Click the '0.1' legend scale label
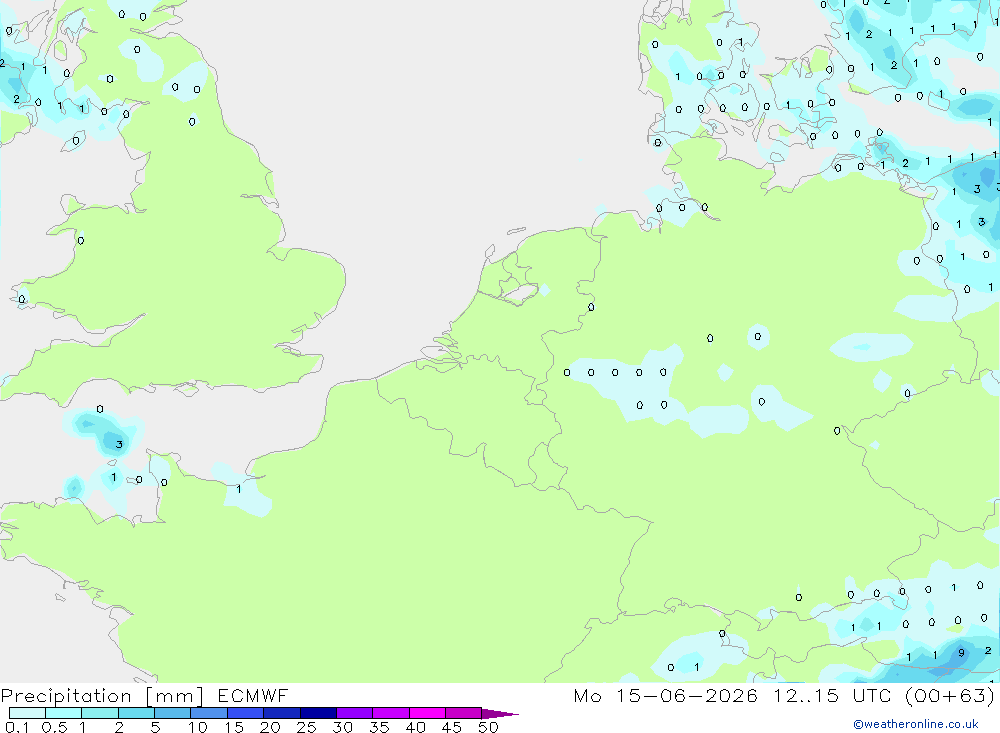 17,727
